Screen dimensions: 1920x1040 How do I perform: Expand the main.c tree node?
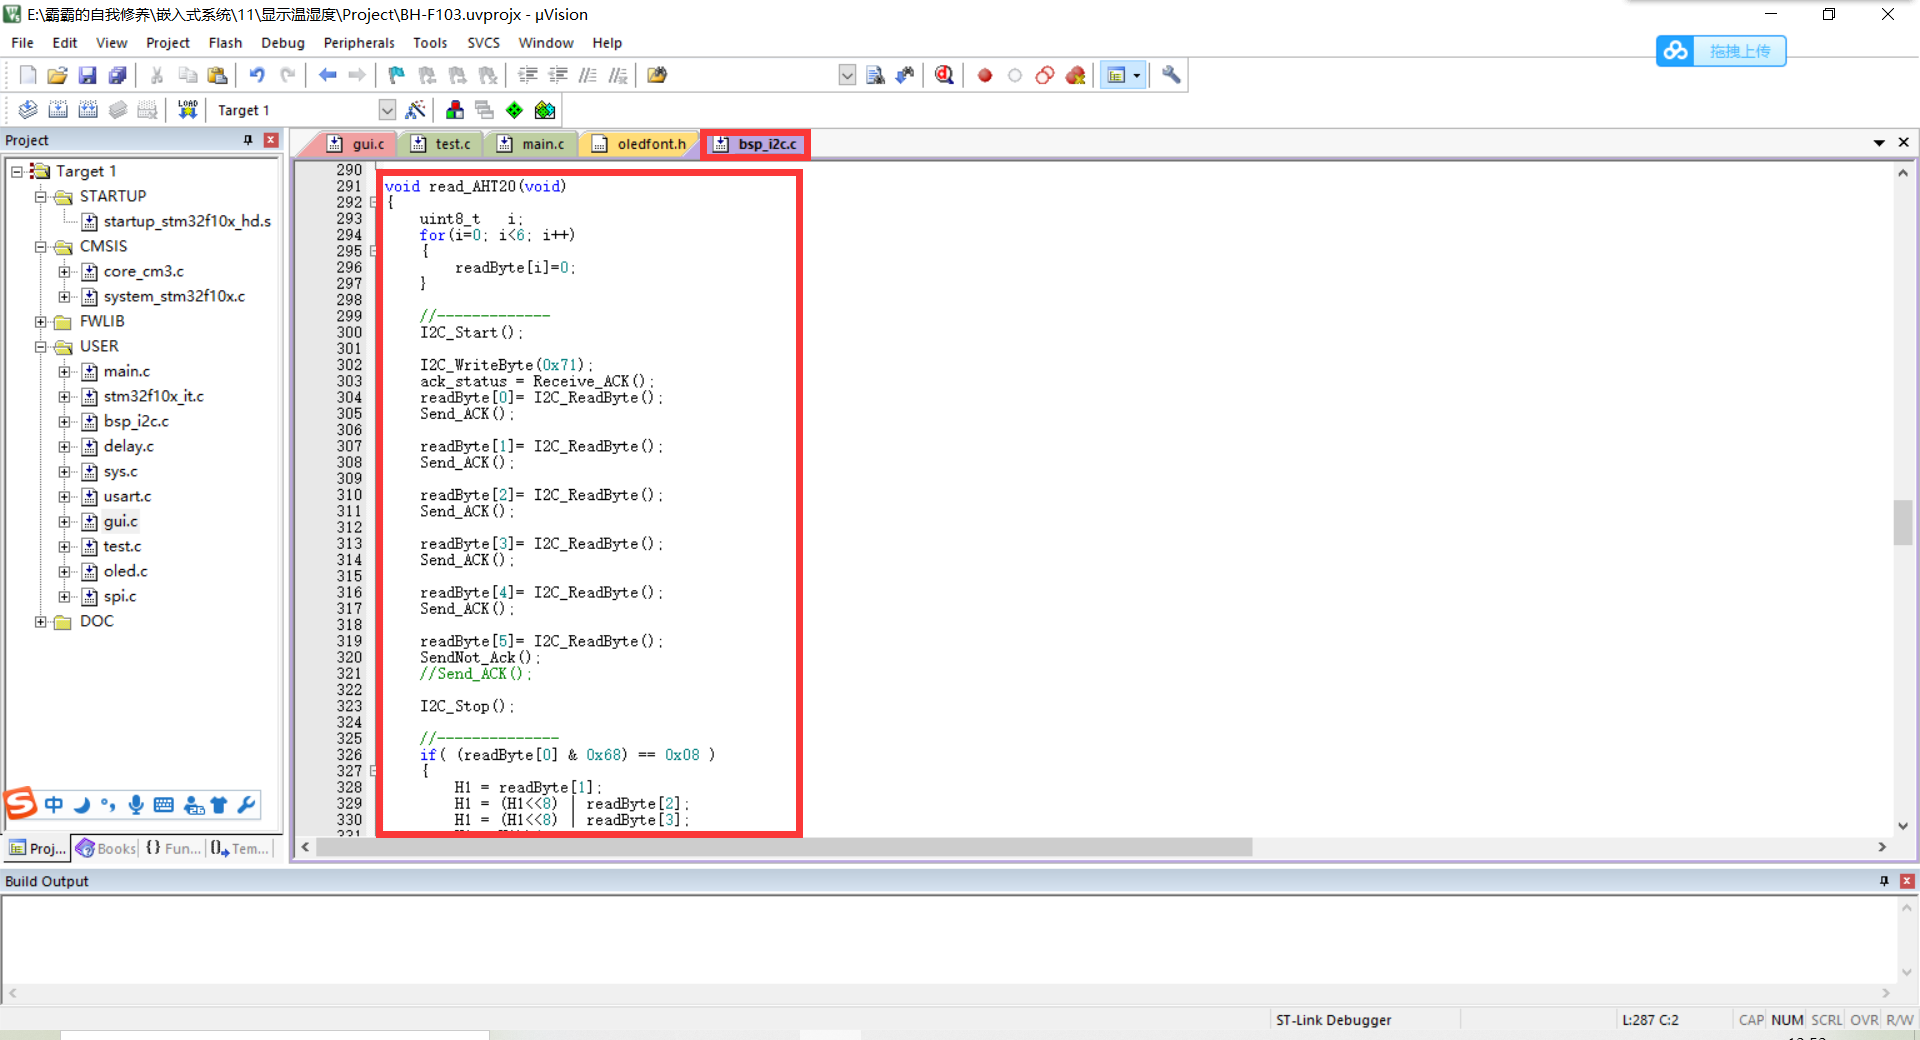point(64,371)
